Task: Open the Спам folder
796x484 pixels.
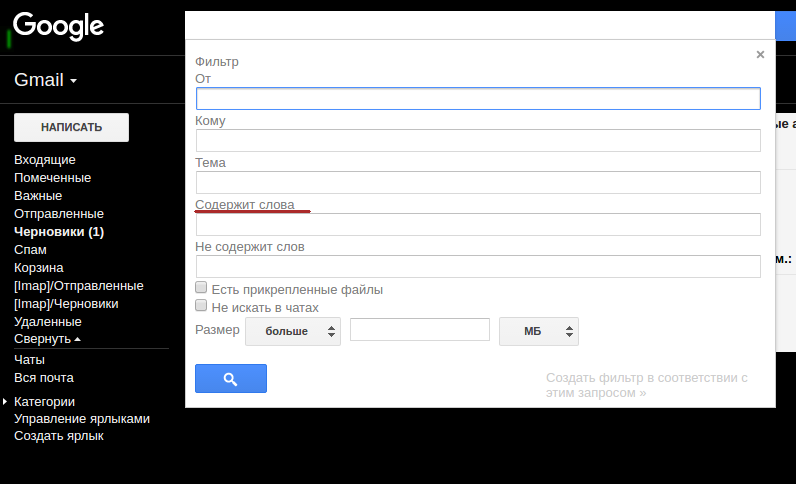Action: (x=31, y=249)
